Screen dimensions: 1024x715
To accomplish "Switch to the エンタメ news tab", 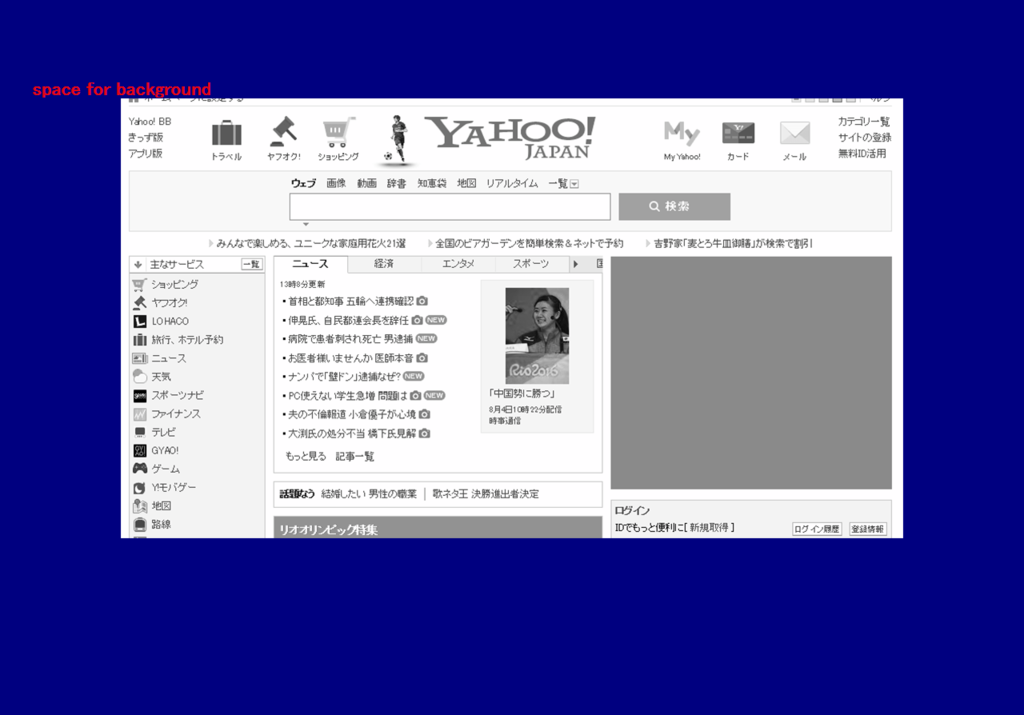I will point(458,264).
